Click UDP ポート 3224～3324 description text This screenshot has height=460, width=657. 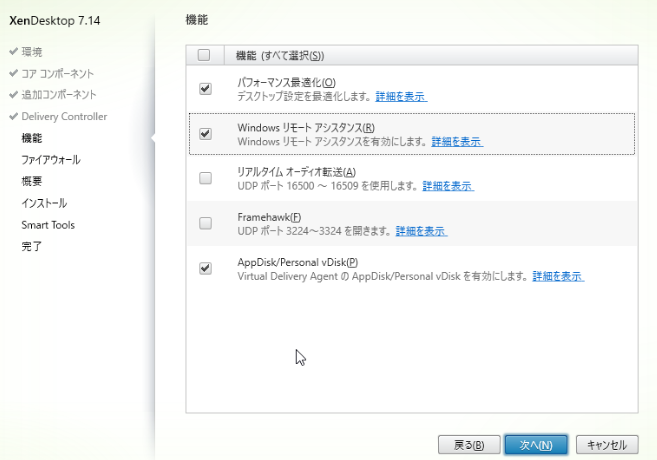click(x=314, y=231)
